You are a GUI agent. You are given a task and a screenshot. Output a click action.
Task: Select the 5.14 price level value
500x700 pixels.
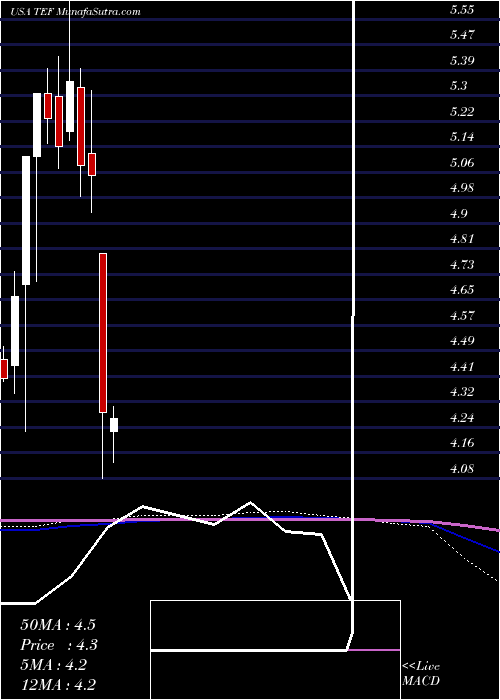(x=461, y=137)
